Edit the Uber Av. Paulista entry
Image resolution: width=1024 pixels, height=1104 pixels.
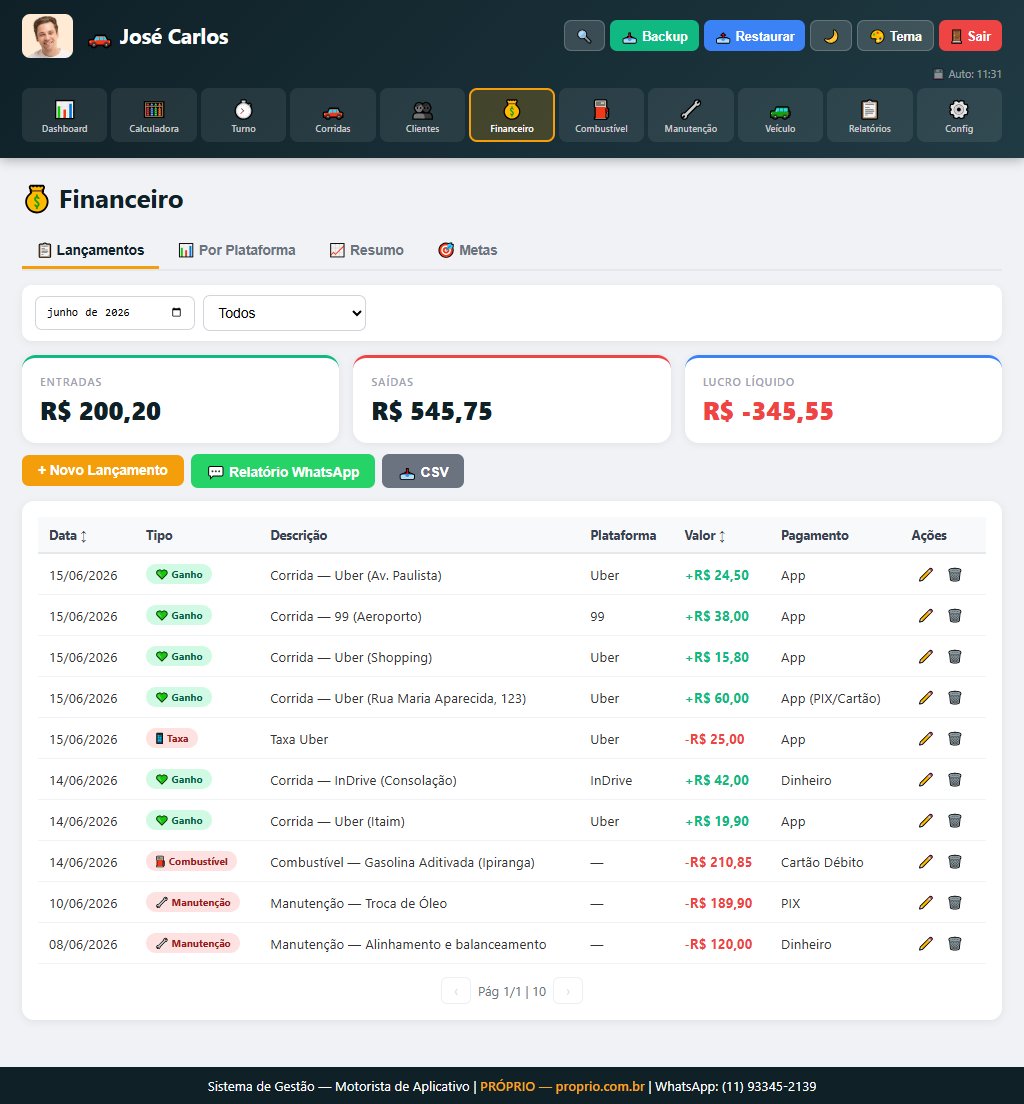pos(925,575)
